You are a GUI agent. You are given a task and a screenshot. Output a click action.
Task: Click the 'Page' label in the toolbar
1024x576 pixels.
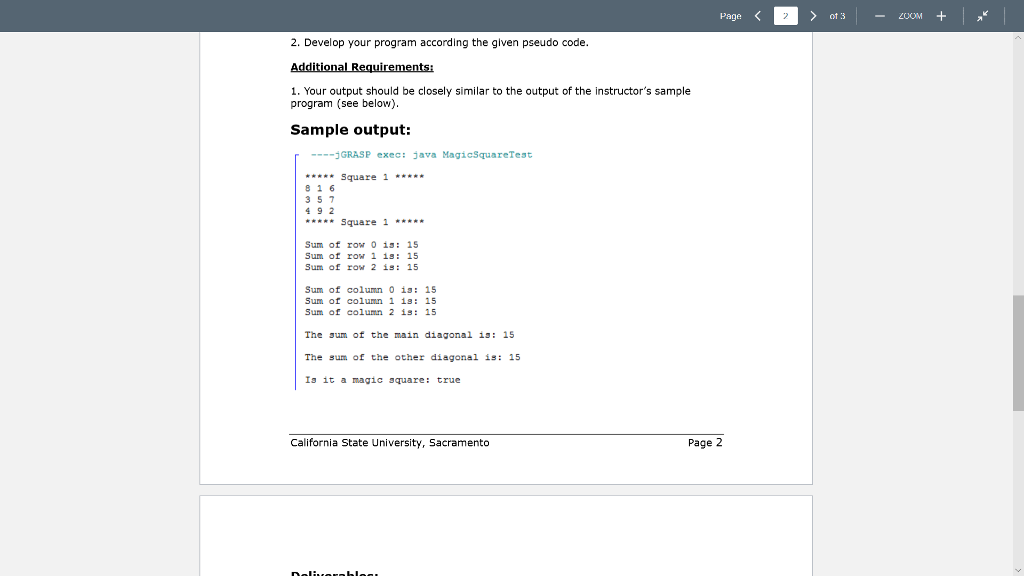(x=730, y=16)
